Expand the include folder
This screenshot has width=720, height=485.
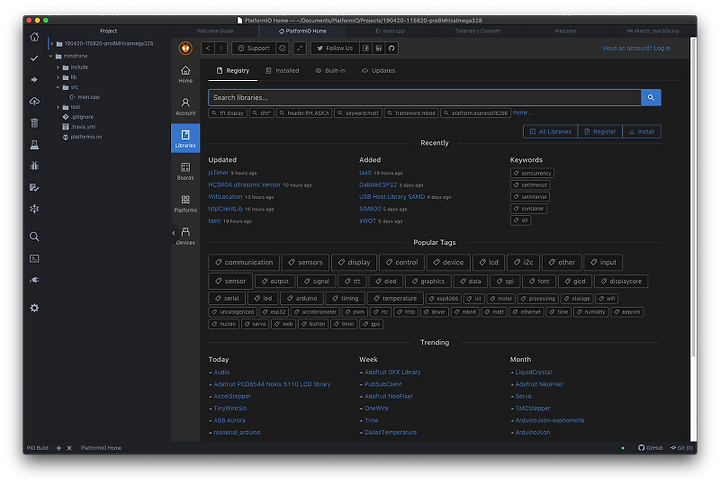point(58,67)
